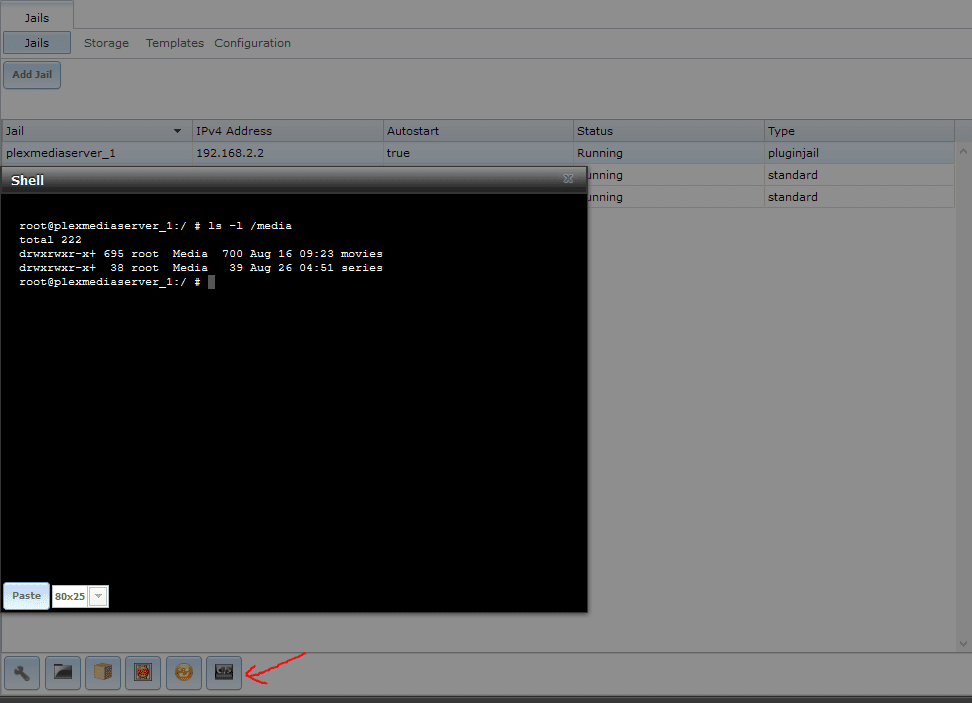Image resolution: width=972 pixels, height=703 pixels.
Task: Click the true autostart cell
Action: [478, 153]
